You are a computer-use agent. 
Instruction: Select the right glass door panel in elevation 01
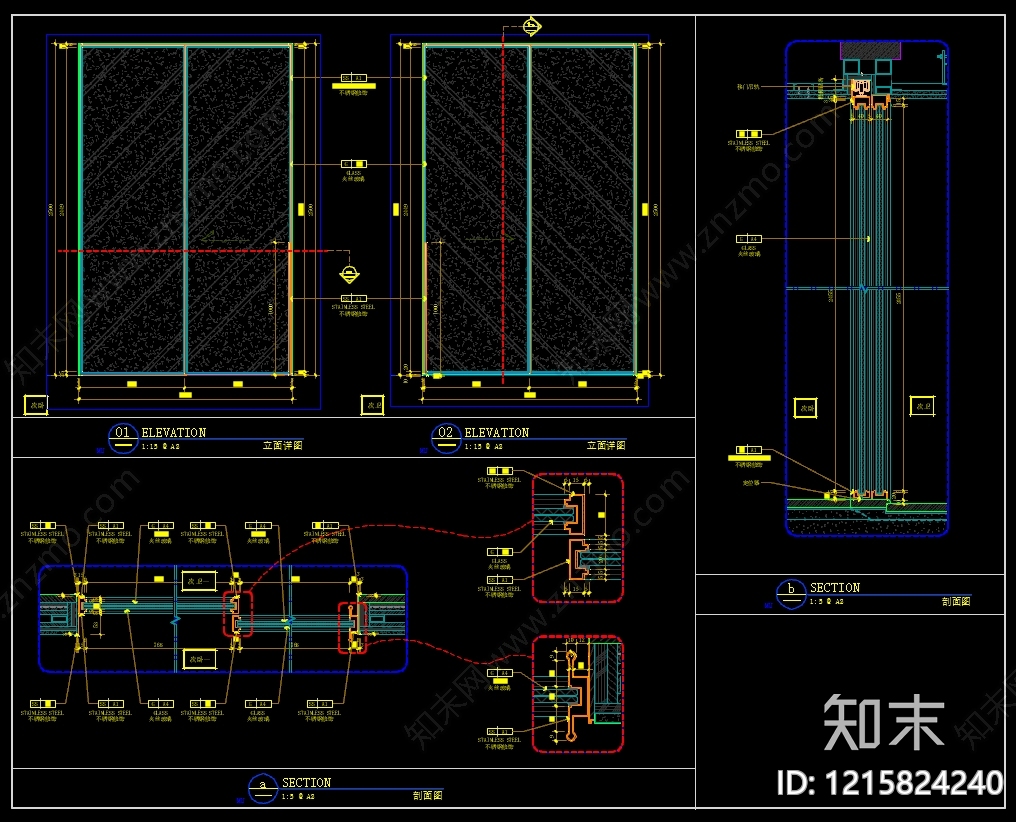coord(238,209)
